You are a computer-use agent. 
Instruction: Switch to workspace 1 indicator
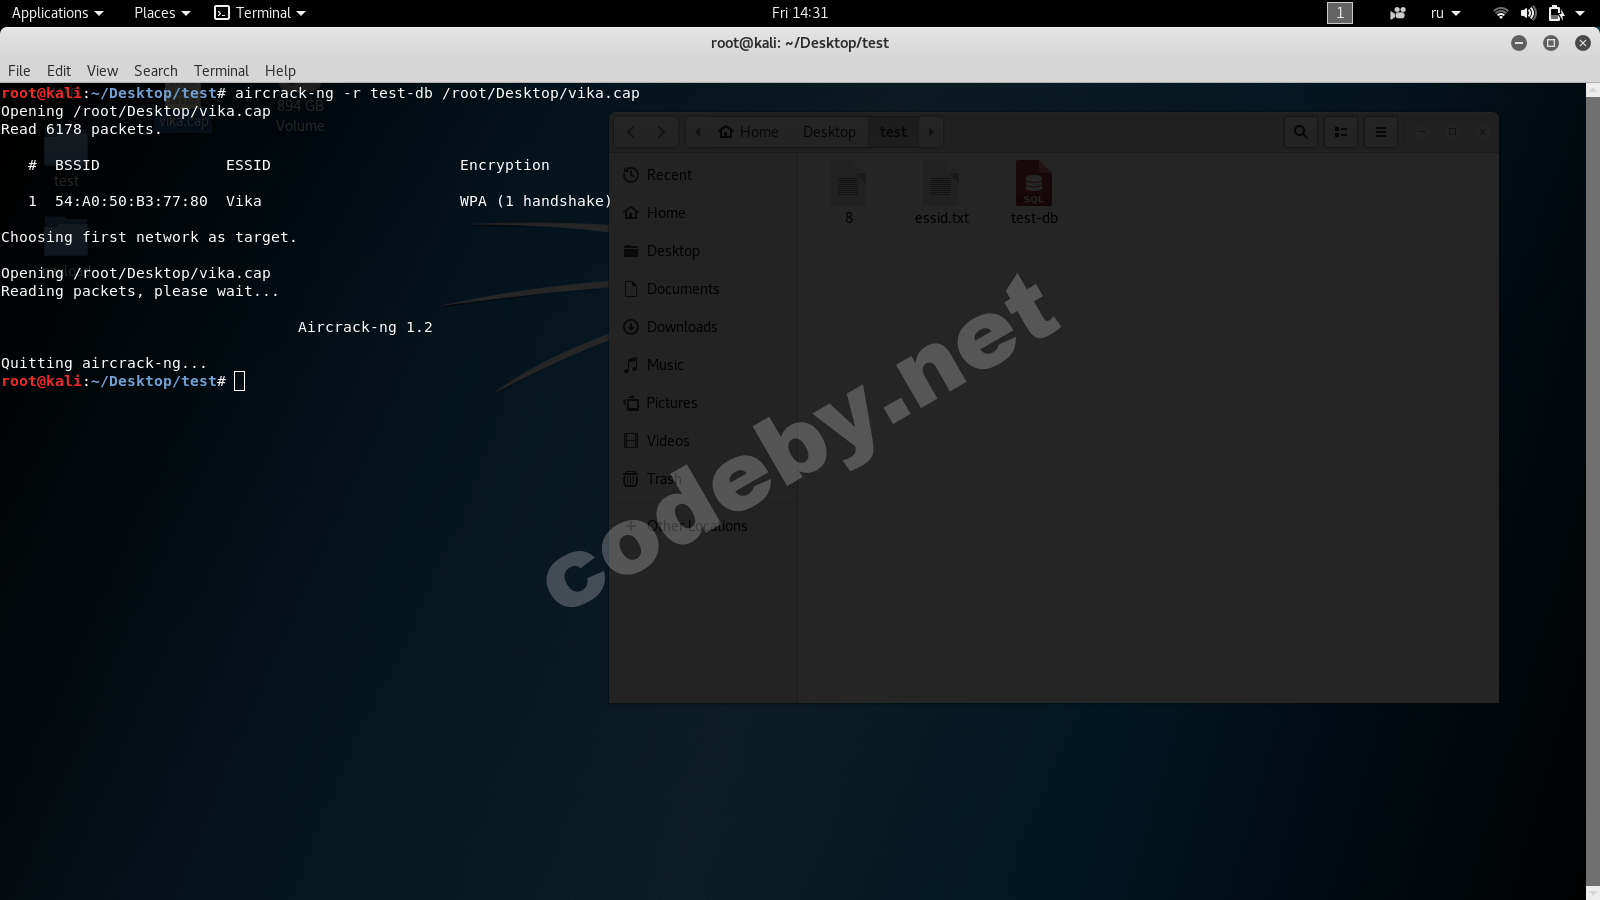1340,13
